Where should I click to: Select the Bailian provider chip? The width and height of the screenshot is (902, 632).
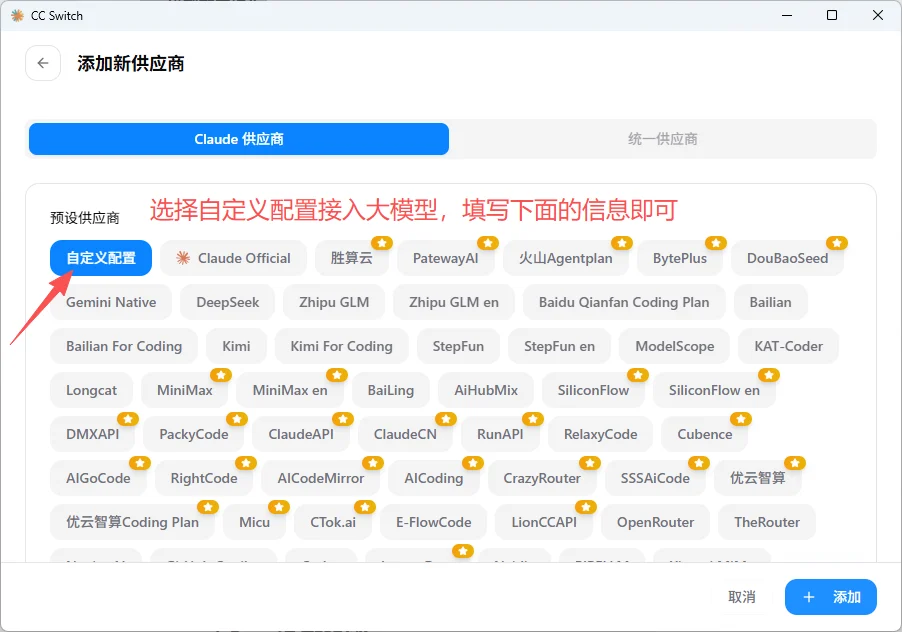point(771,302)
